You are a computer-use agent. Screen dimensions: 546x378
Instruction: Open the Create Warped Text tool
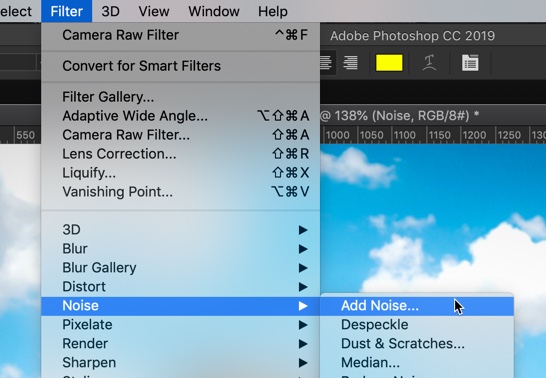(429, 63)
